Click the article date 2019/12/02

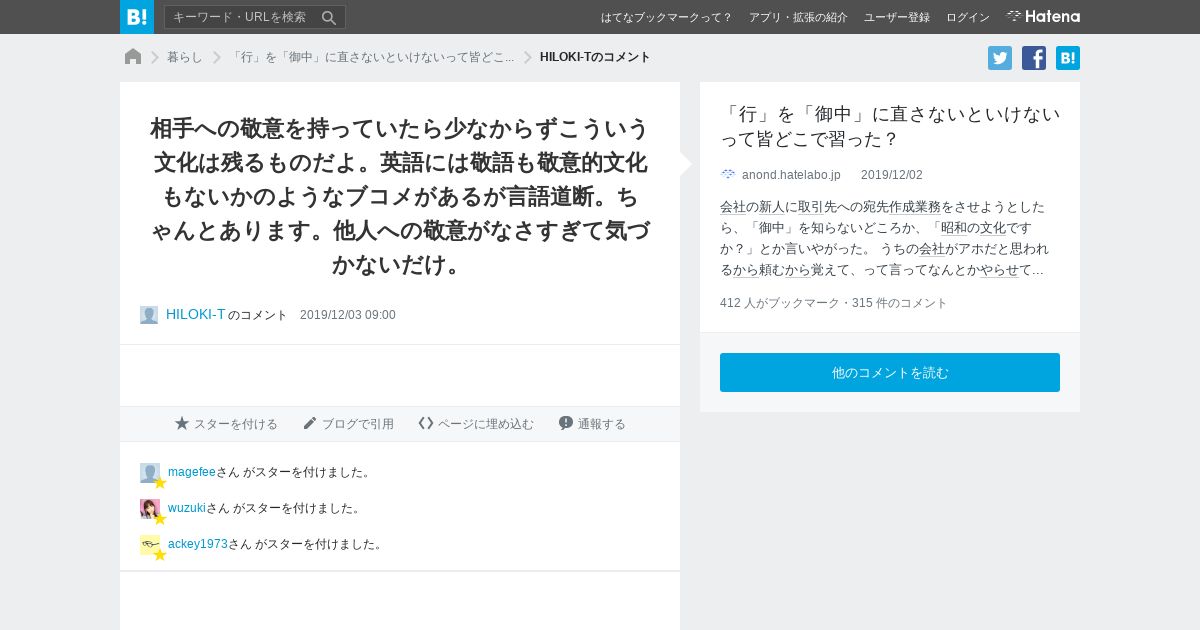pyautogui.click(x=892, y=175)
